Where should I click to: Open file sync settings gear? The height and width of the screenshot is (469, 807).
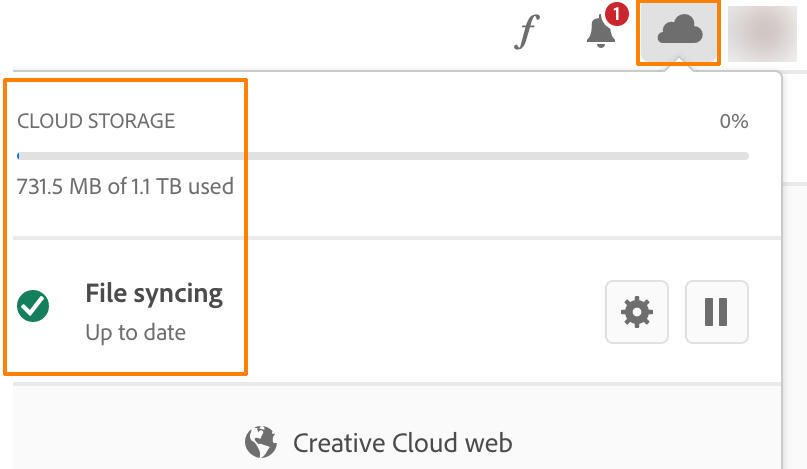tap(637, 312)
